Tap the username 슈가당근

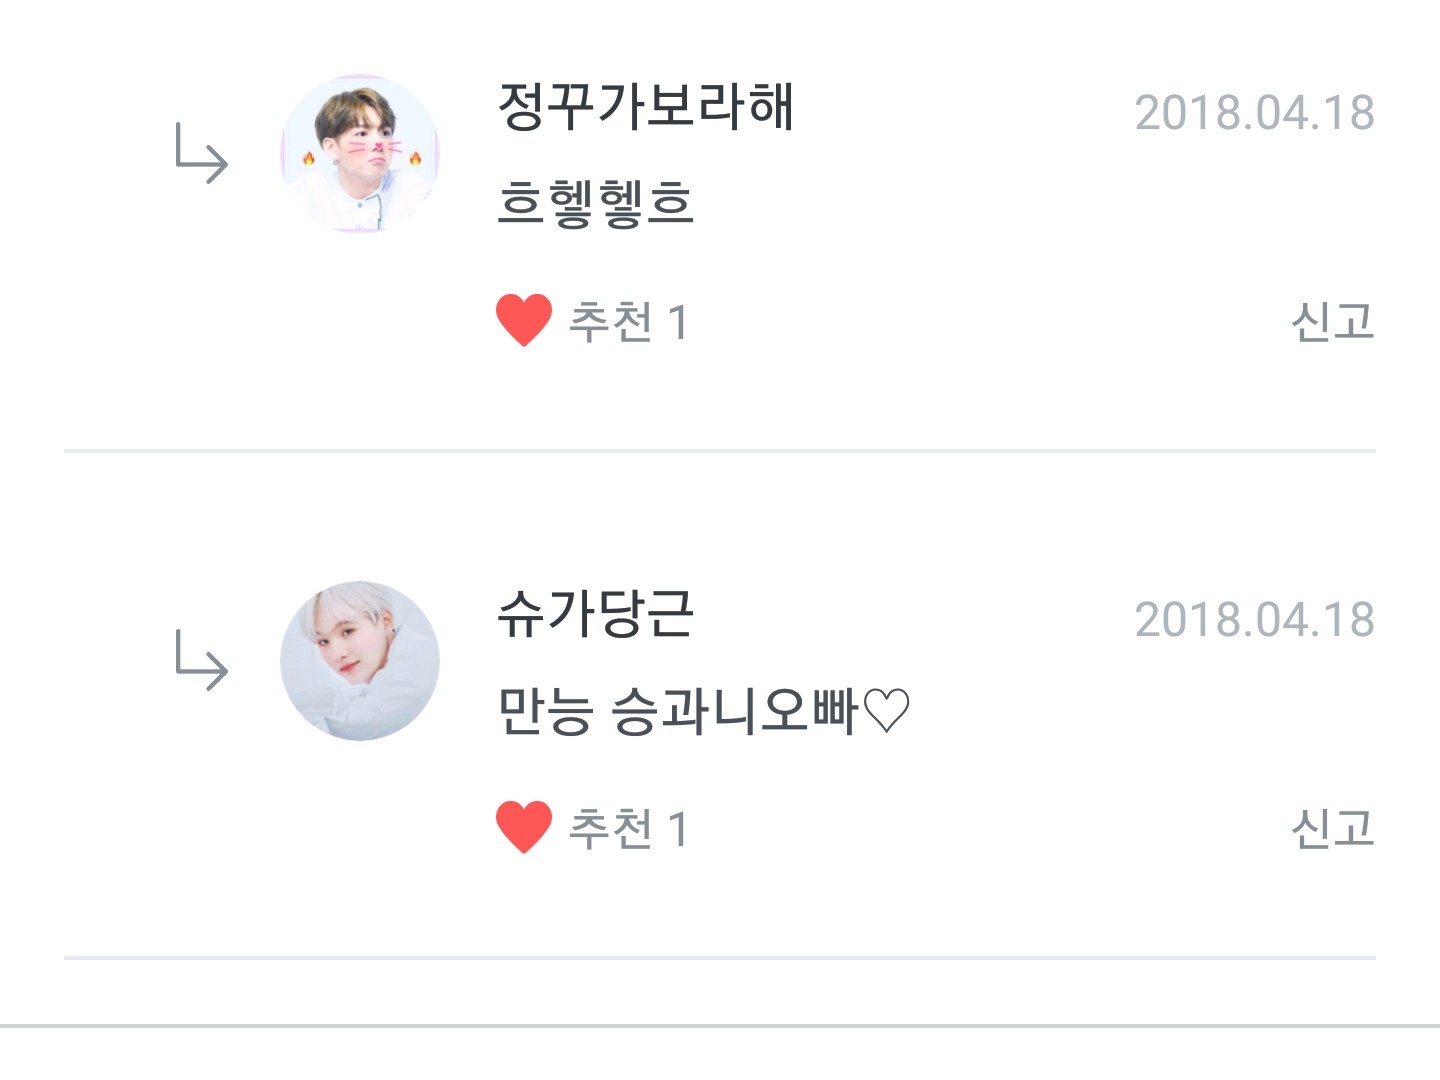(596, 614)
